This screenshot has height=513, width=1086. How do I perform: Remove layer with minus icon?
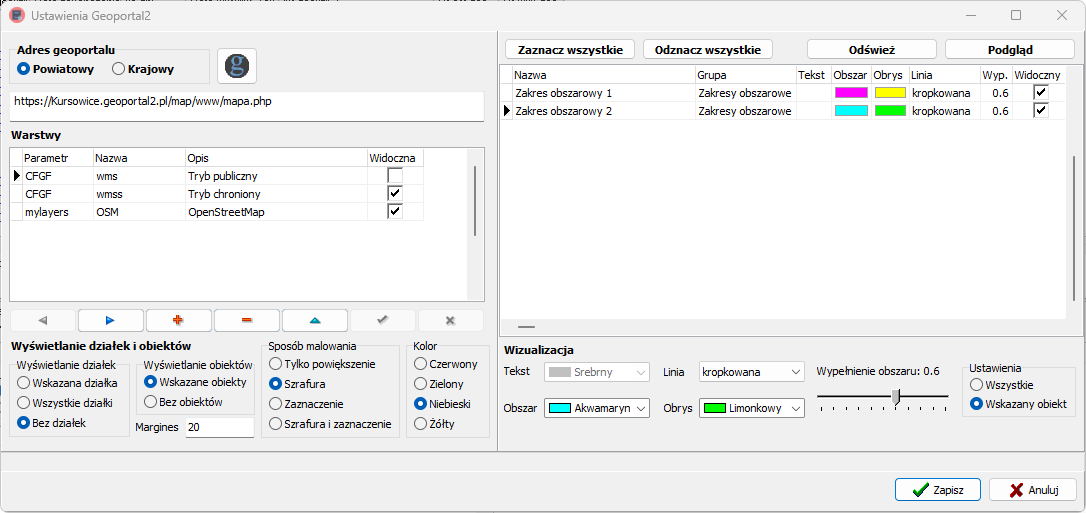click(247, 321)
